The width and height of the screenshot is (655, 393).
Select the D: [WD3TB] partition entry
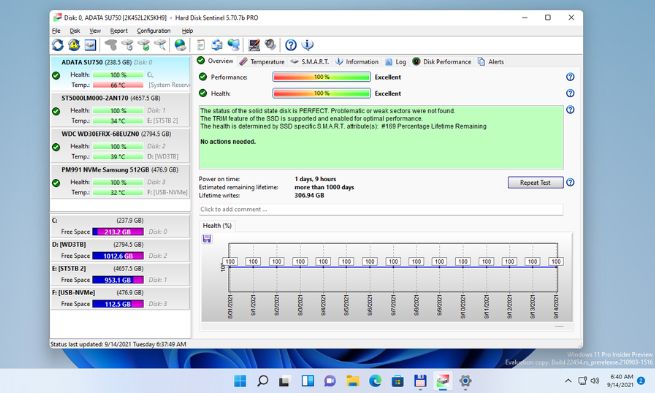[x=120, y=250]
